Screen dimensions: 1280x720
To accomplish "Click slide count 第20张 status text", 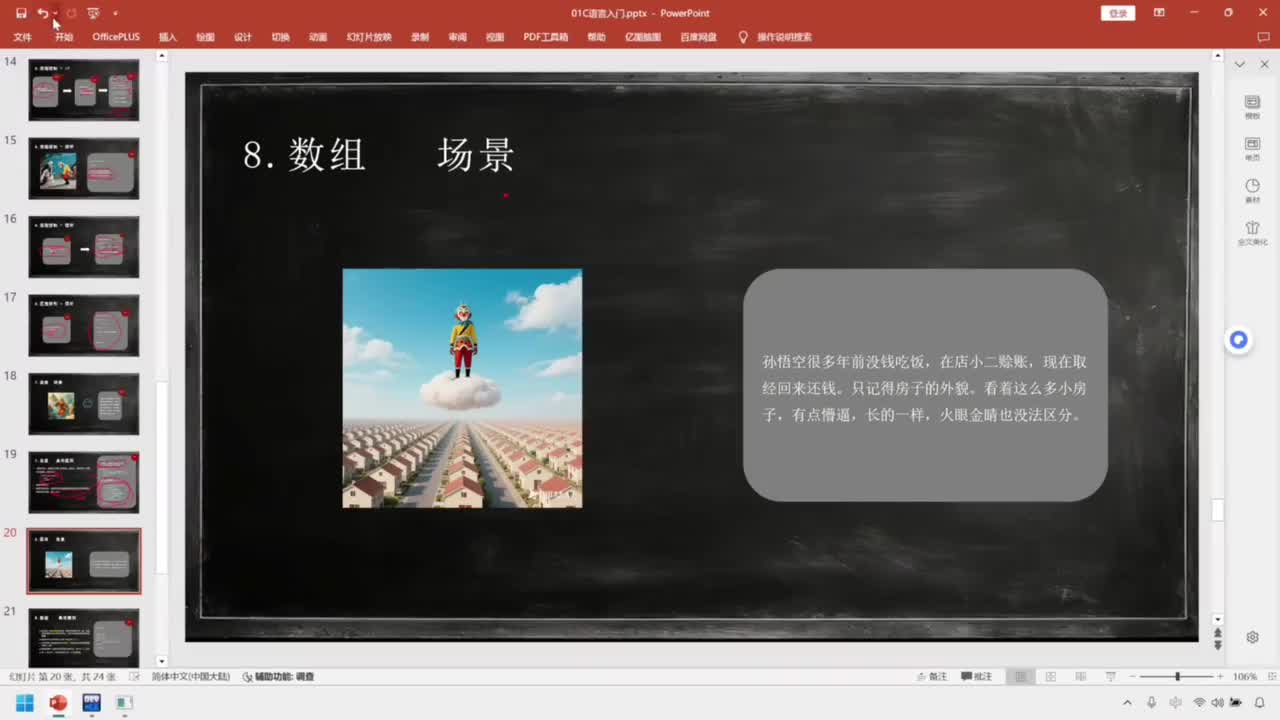I will [x=63, y=677].
